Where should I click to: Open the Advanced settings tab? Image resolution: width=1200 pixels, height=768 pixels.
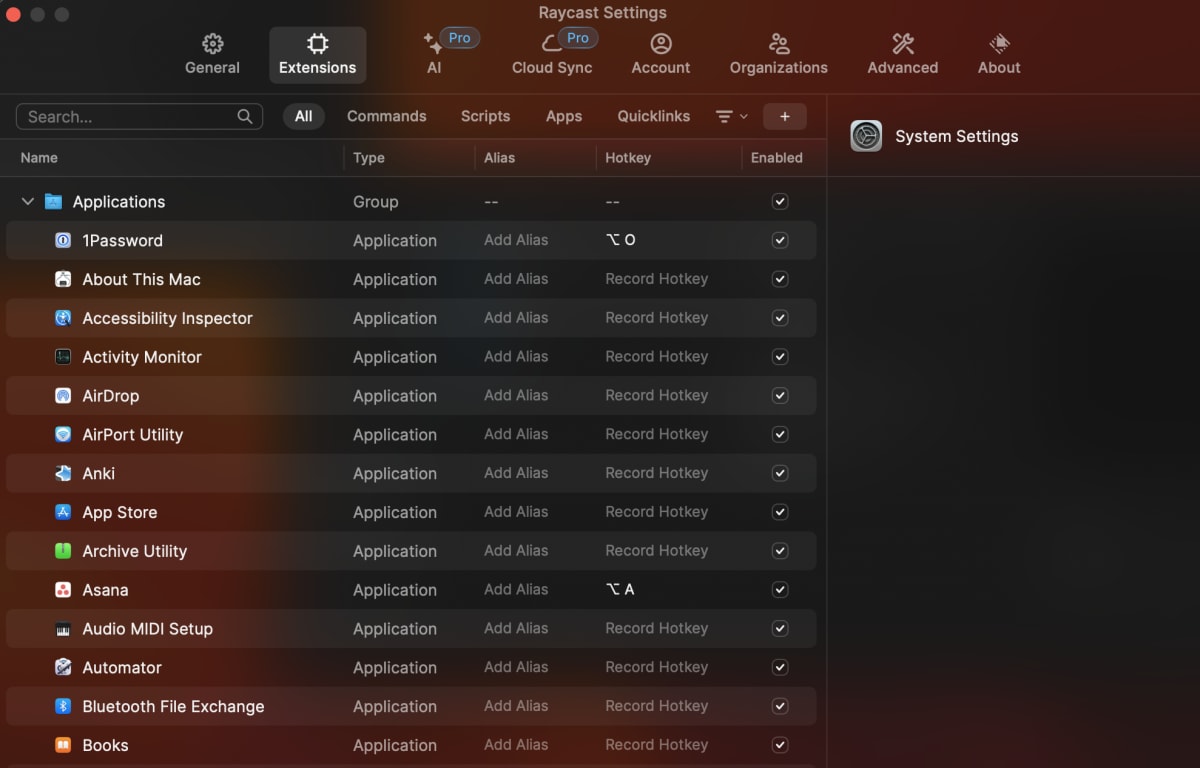click(903, 55)
